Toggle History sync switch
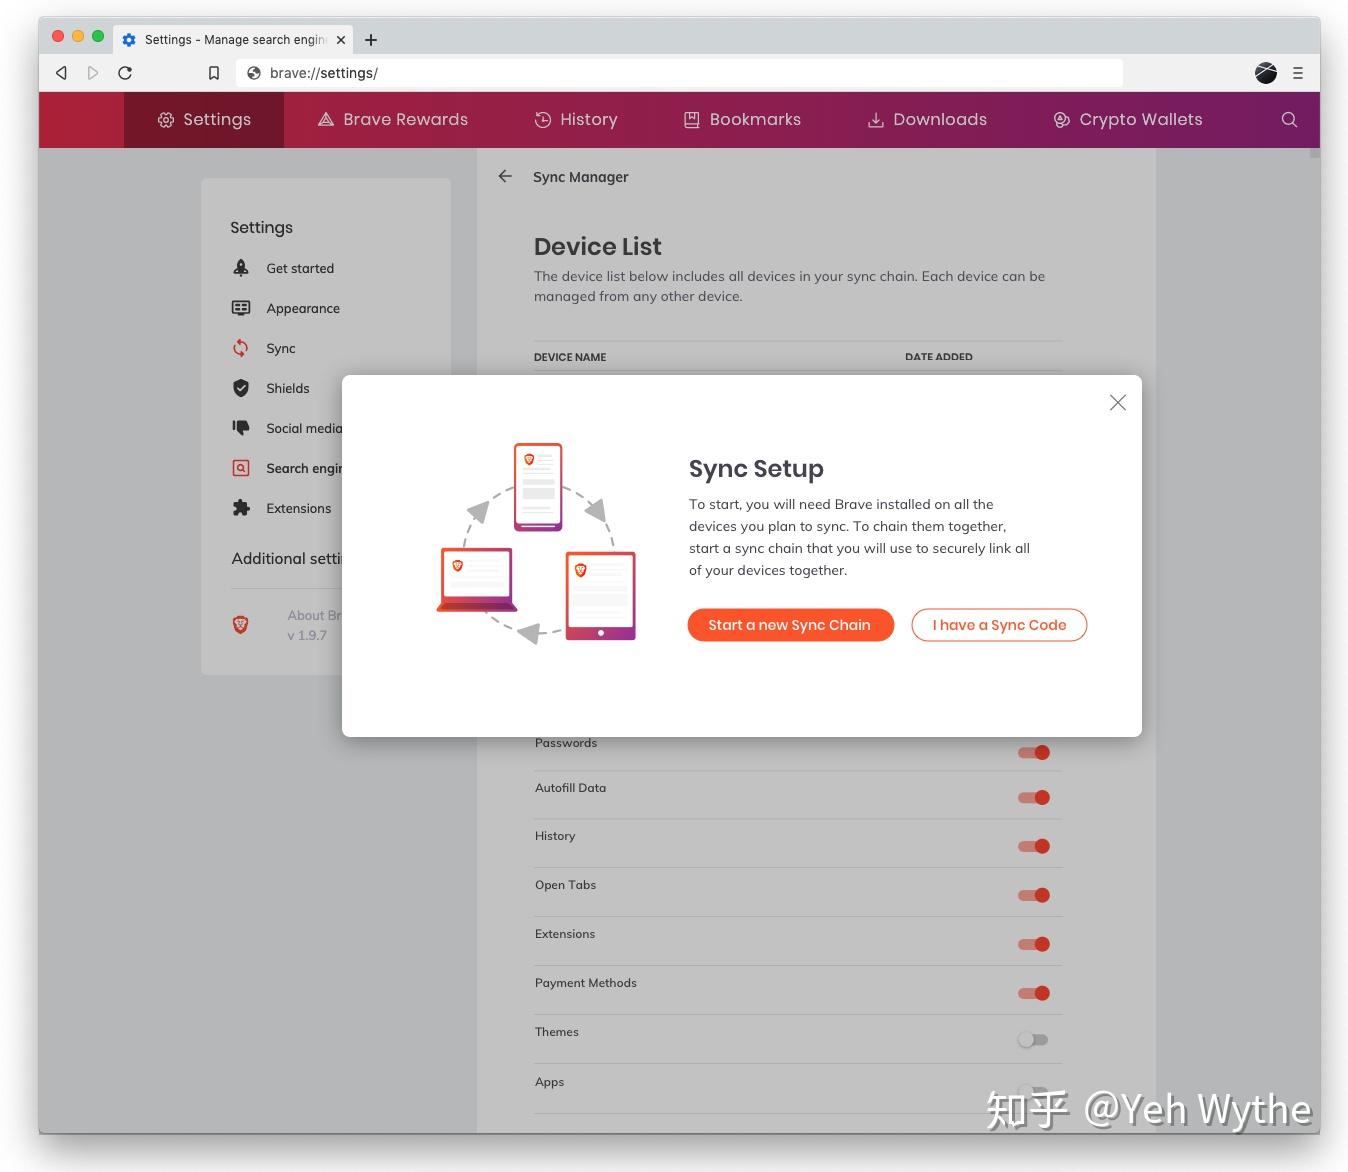This screenshot has height=1172, width=1348. coord(1034,846)
